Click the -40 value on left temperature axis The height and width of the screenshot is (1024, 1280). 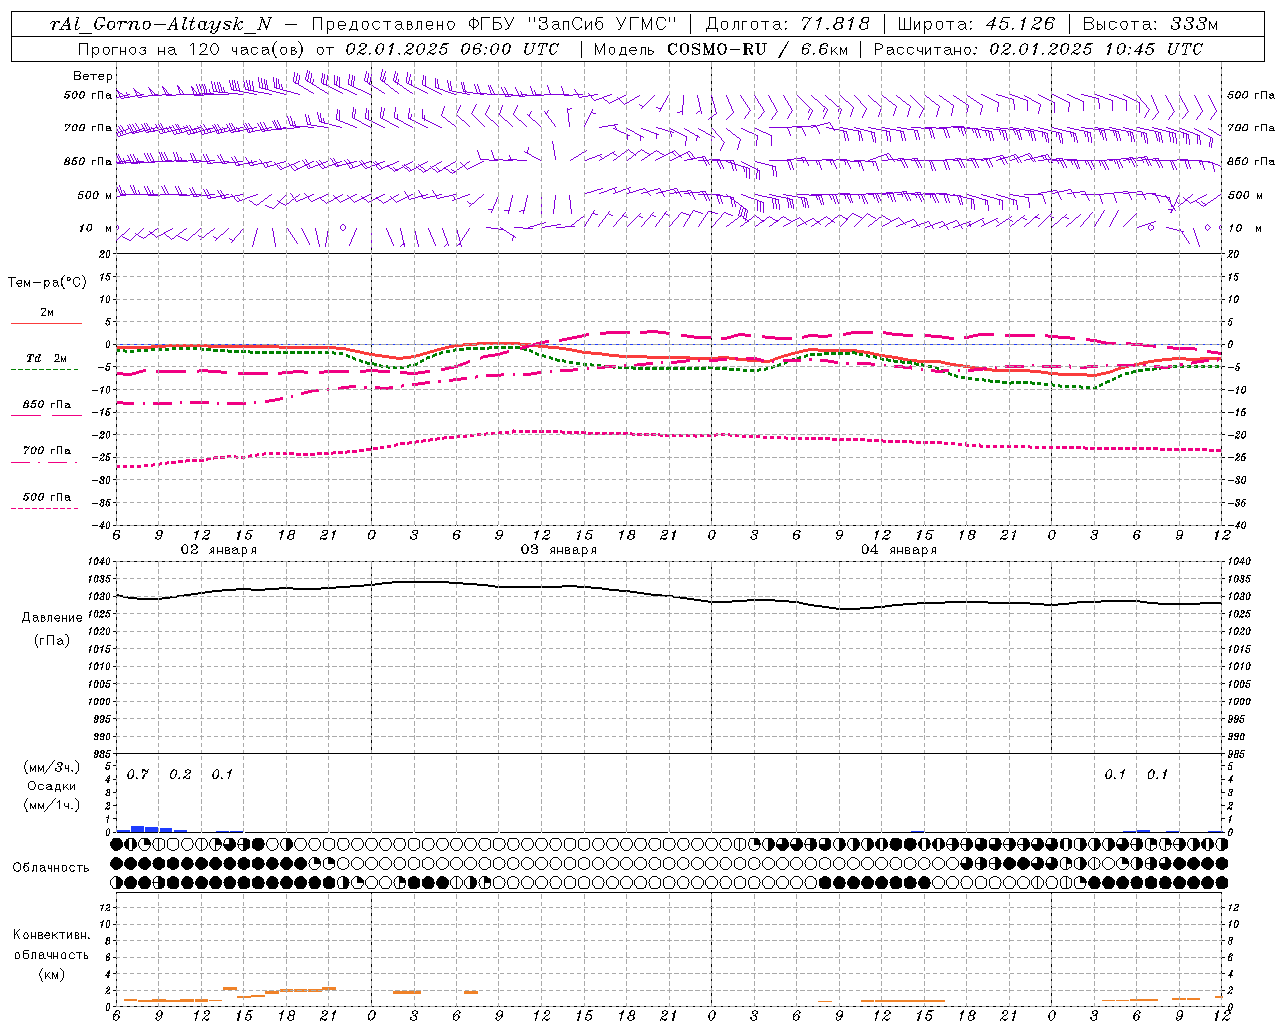pos(102,525)
